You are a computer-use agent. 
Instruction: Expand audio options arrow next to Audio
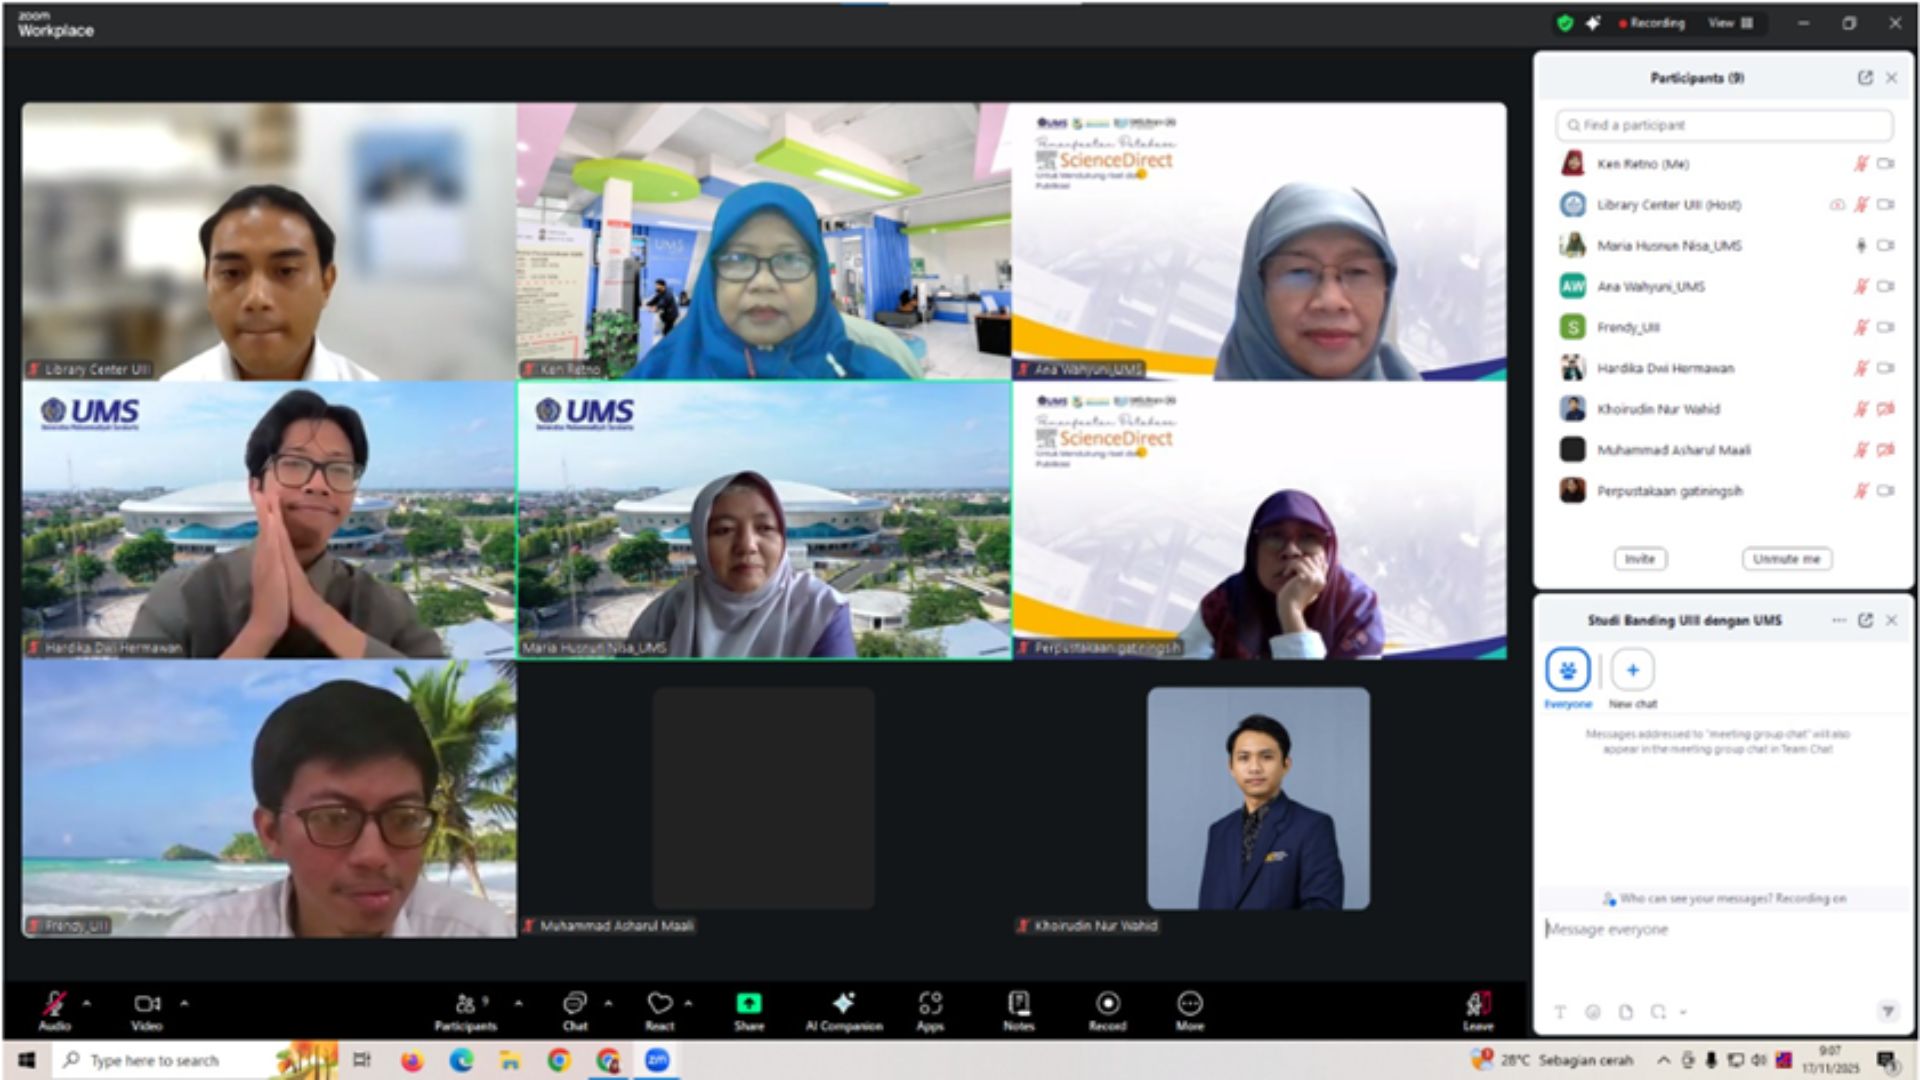click(x=87, y=1002)
